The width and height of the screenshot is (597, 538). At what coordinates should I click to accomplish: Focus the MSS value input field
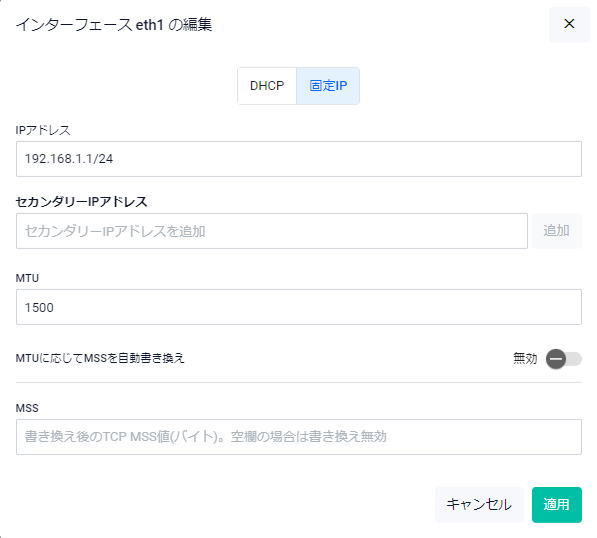pos(298,437)
